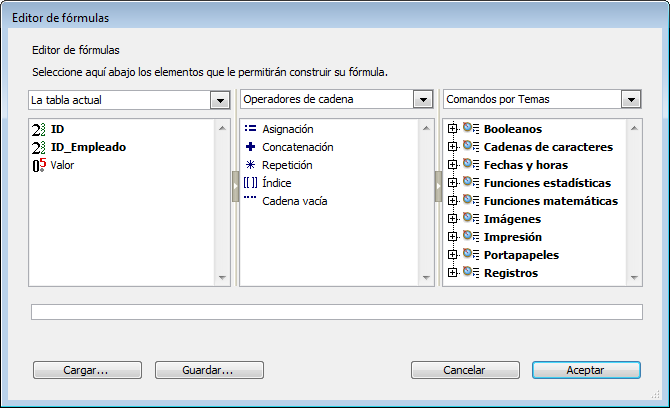Image resolution: width=670 pixels, height=408 pixels.
Task: Select Portapapeles in the commands list
Action: pos(520,255)
